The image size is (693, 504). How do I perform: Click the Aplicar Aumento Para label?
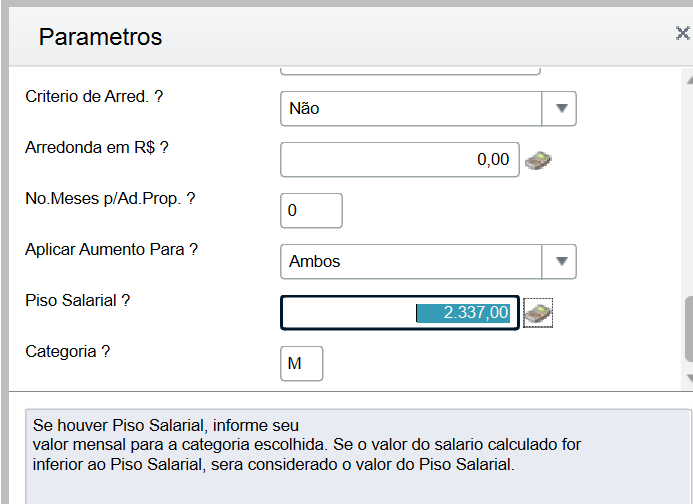click(111, 249)
